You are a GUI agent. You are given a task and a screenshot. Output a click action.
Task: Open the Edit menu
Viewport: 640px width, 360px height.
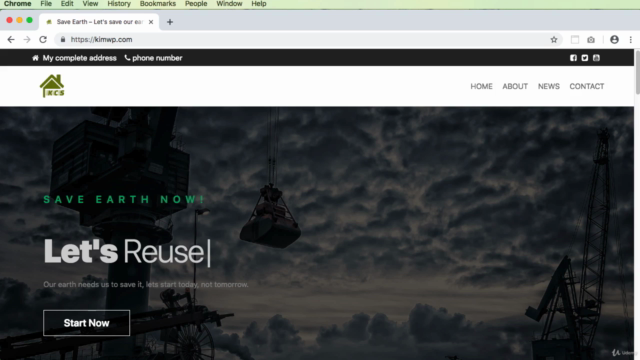(67, 4)
